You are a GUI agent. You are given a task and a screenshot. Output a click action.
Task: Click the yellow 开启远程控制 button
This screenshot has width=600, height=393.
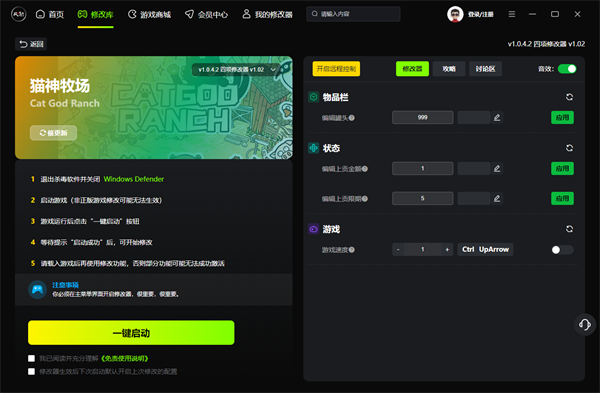pos(336,69)
